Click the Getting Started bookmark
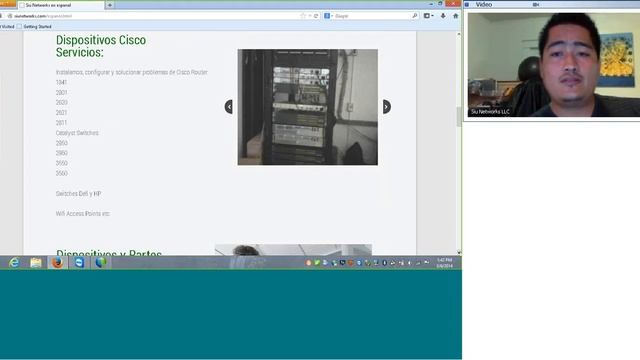 point(34,27)
